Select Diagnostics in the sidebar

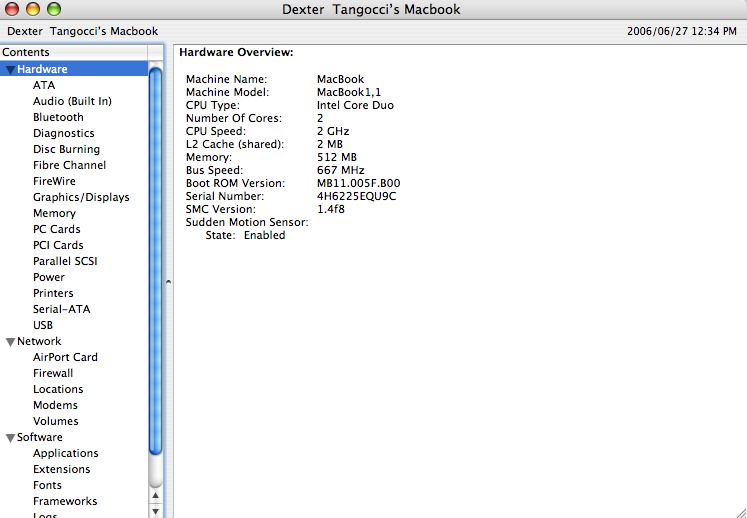(64, 133)
